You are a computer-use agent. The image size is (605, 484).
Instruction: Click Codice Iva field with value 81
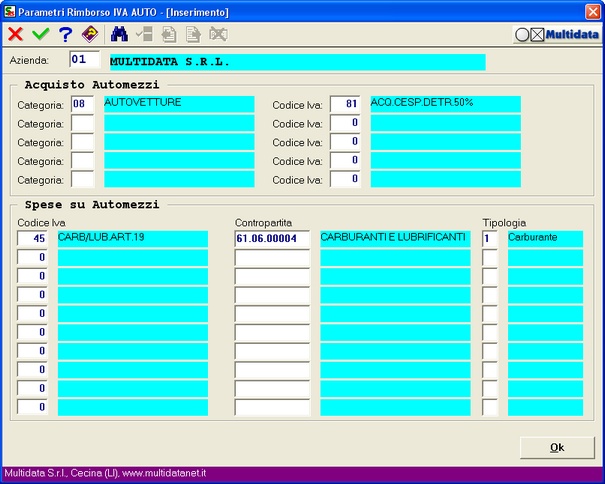point(345,104)
